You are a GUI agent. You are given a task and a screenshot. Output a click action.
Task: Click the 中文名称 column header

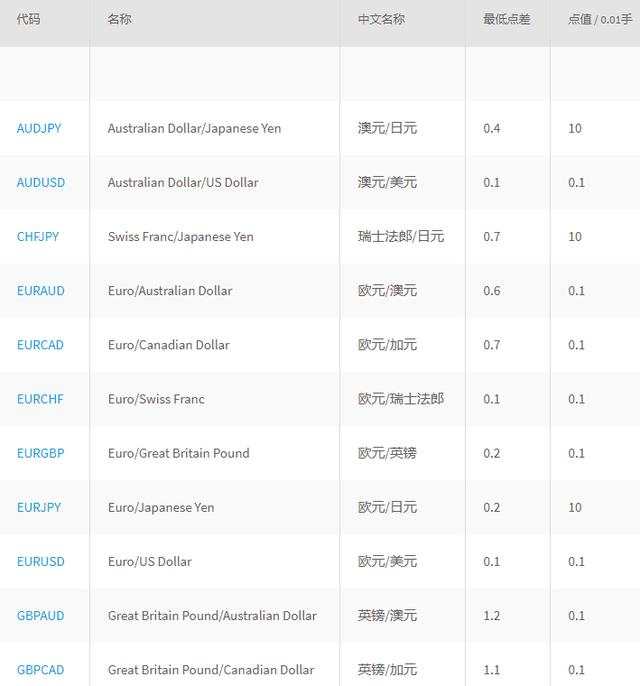coord(381,19)
